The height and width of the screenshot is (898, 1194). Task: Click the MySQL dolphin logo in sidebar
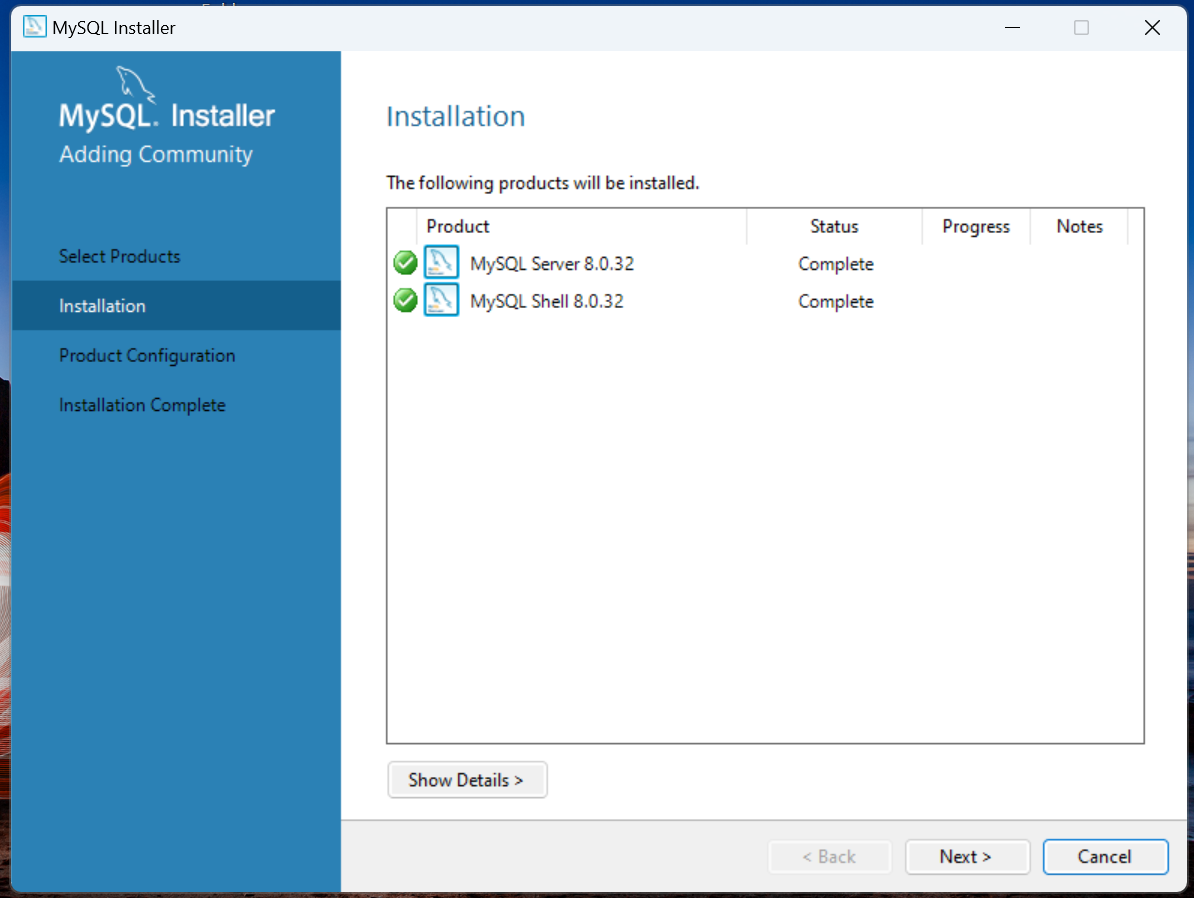tap(135, 84)
